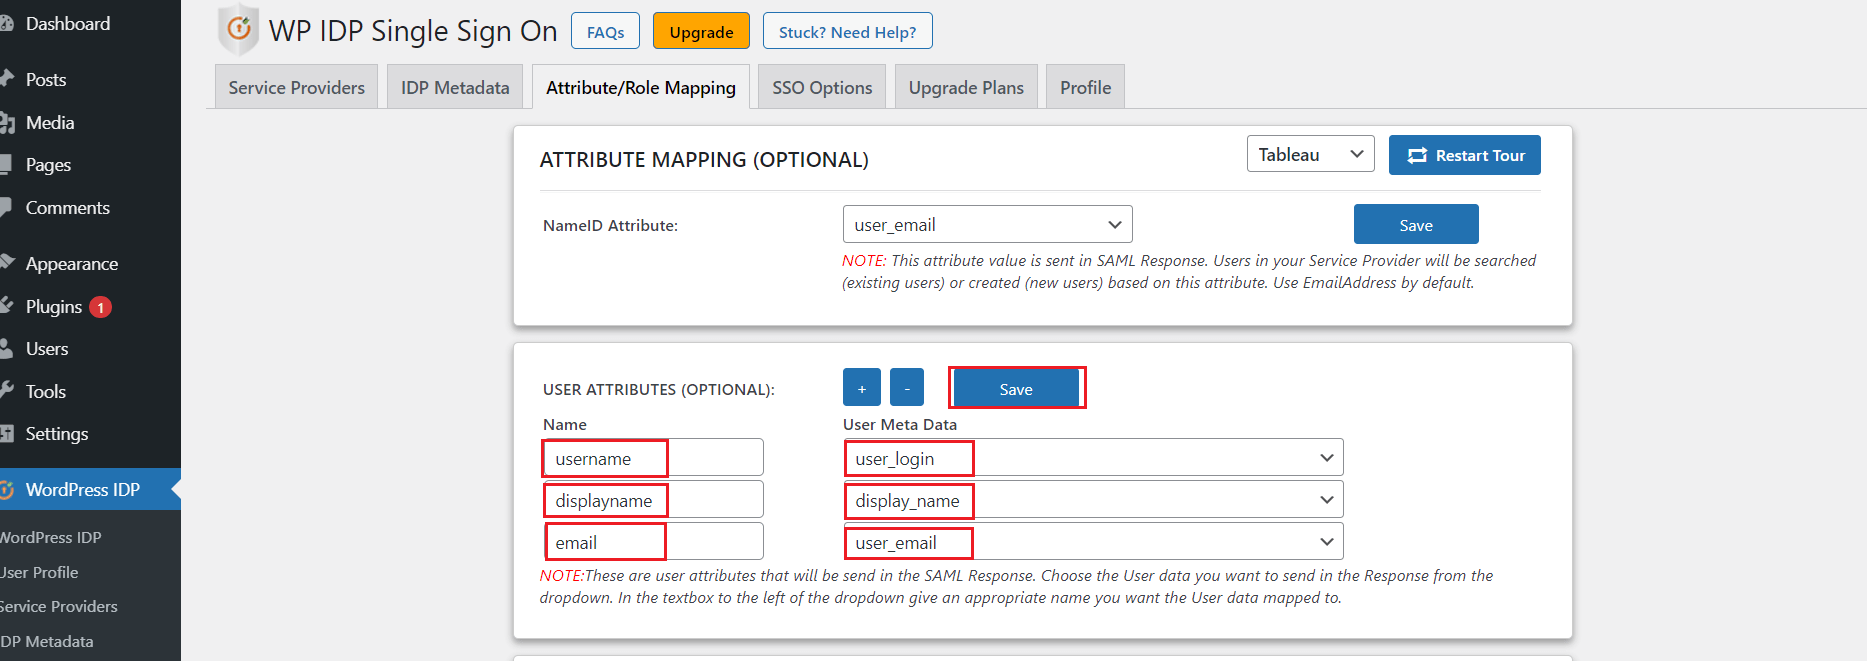Image resolution: width=1867 pixels, height=661 pixels.
Task: Click the Dashboard sidebar icon
Action: pos(6,24)
